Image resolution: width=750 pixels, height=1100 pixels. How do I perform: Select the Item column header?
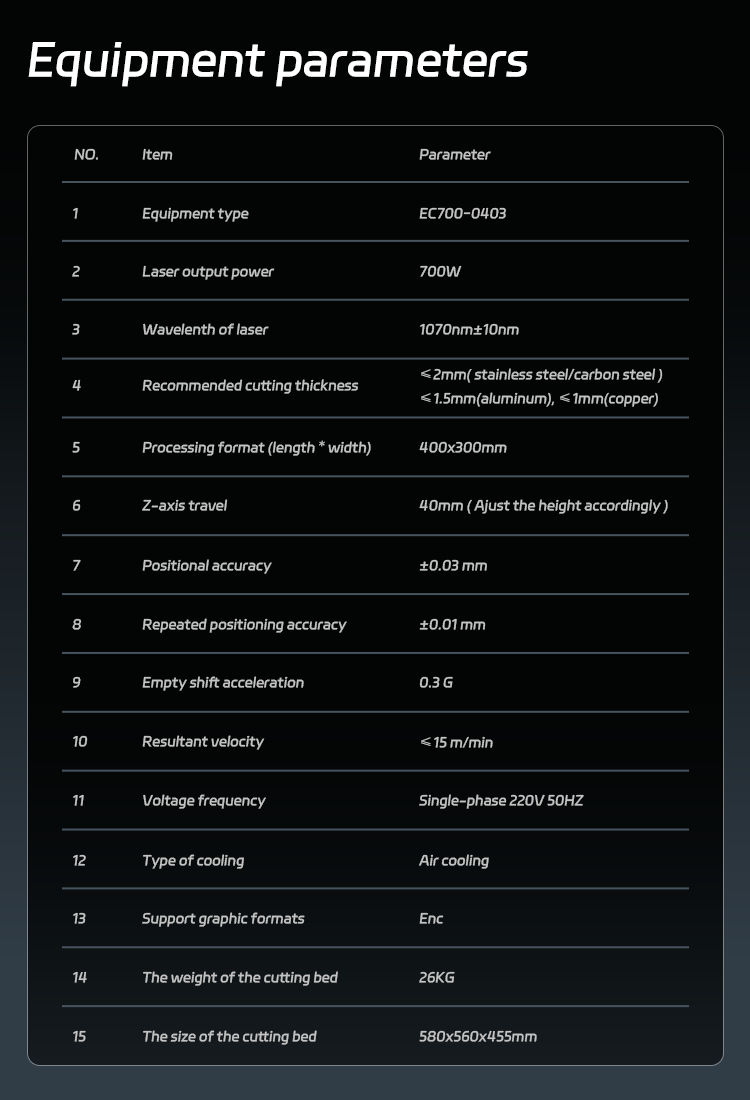[157, 154]
